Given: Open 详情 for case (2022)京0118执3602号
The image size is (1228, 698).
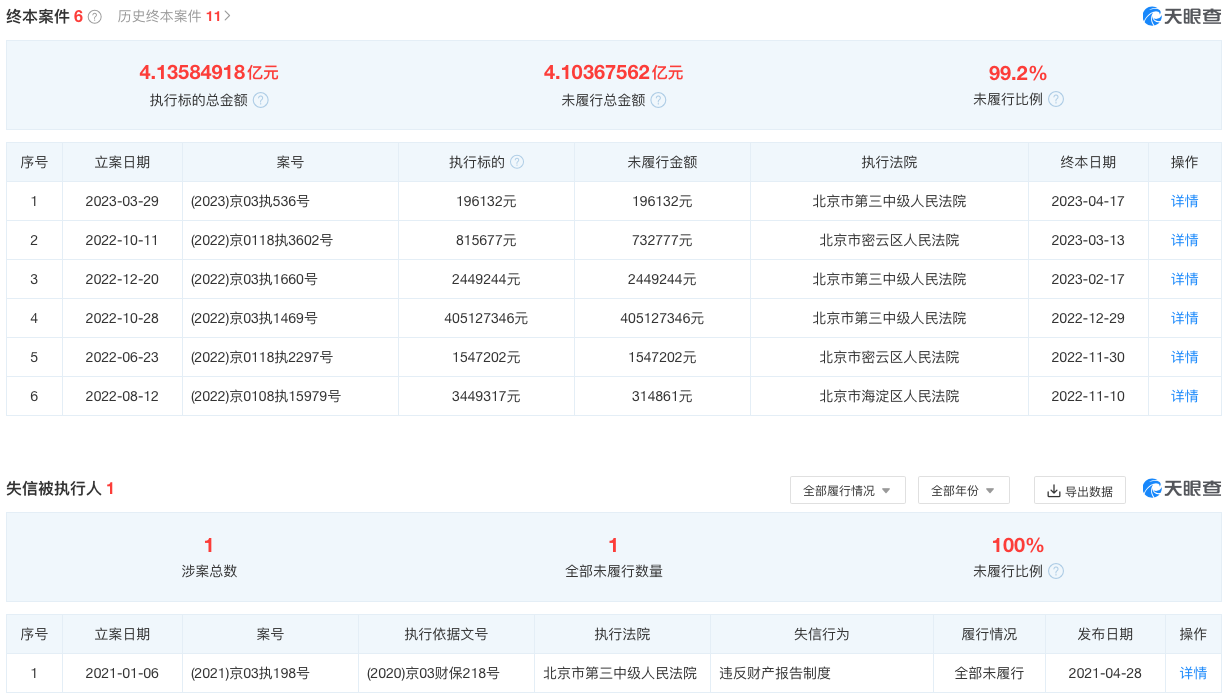Looking at the screenshot, I should pos(1184,240).
